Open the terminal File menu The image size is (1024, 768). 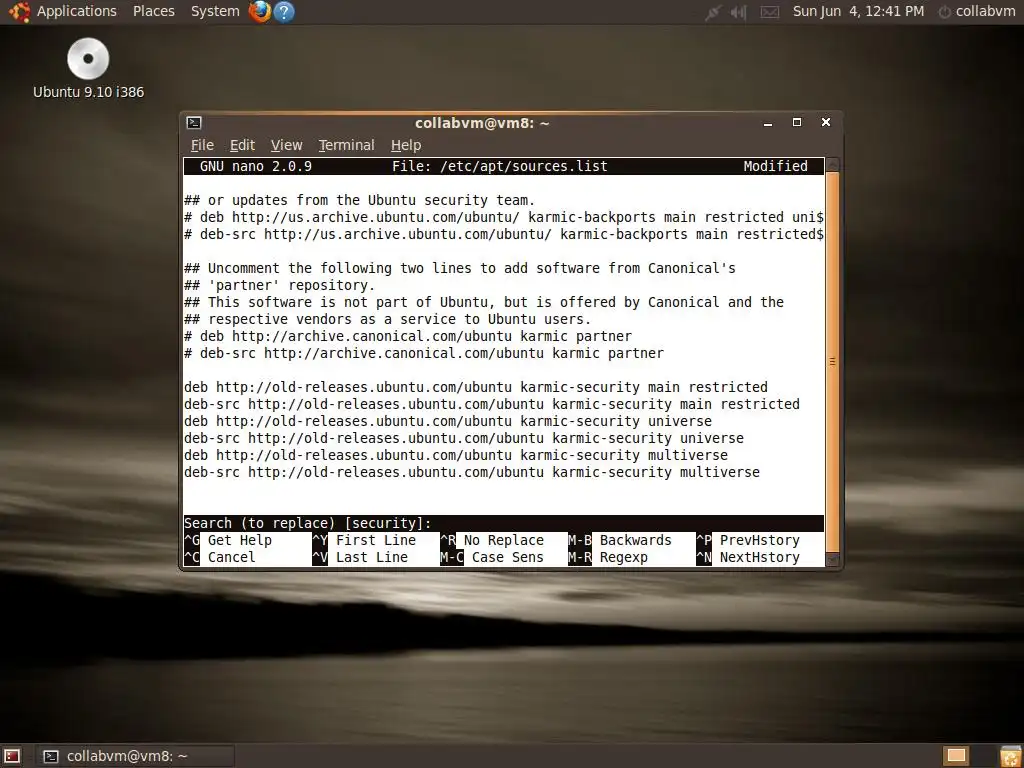point(202,145)
